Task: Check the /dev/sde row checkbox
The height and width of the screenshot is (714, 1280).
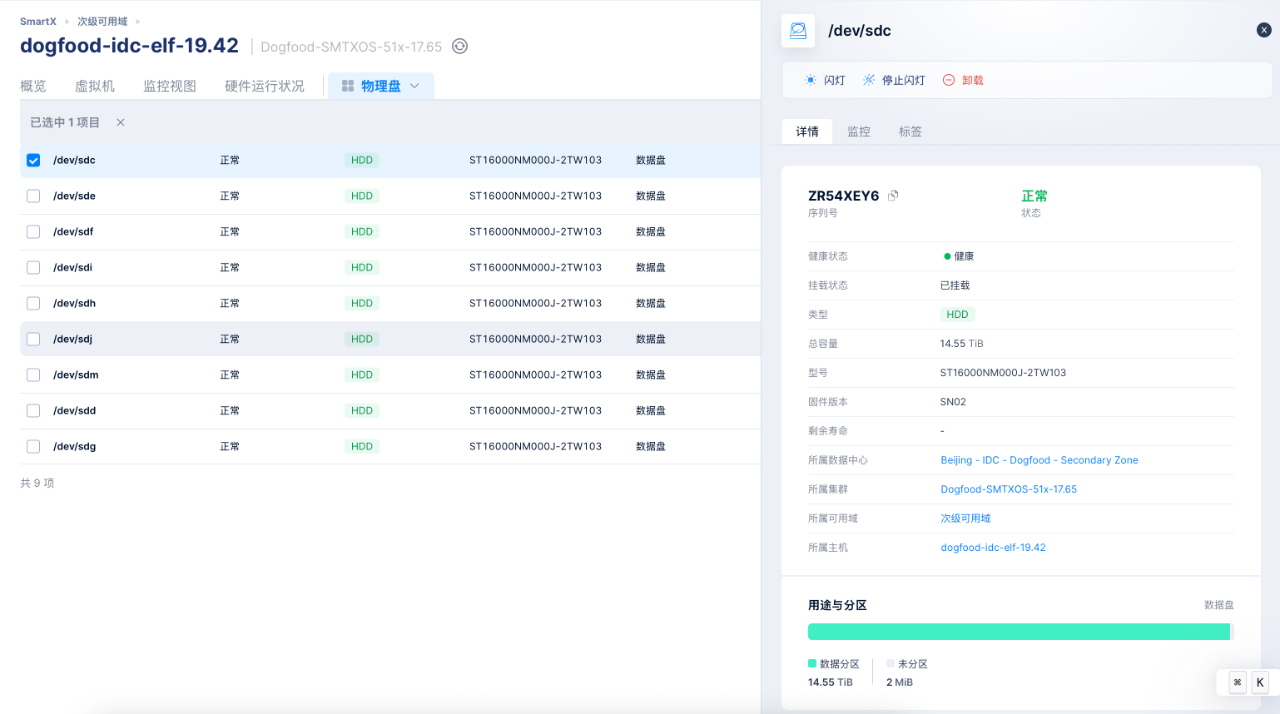Action: 33,196
